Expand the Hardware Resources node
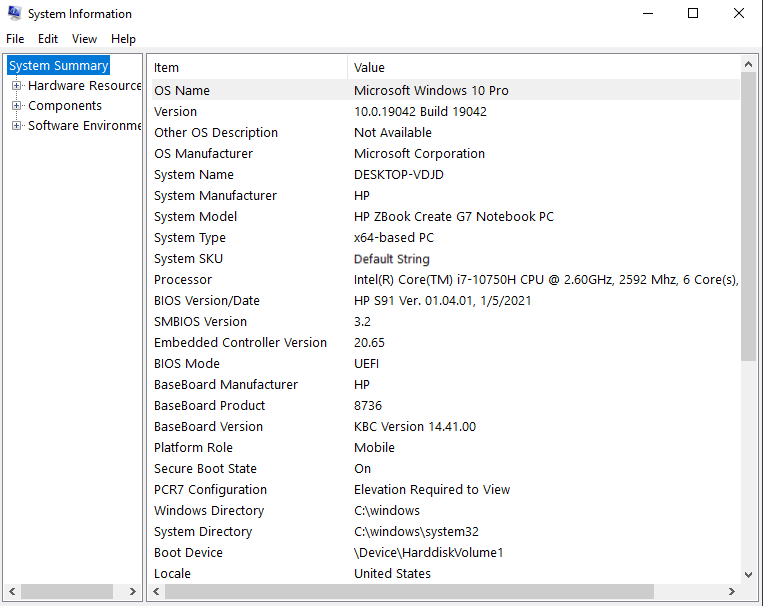 click(17, 86)
